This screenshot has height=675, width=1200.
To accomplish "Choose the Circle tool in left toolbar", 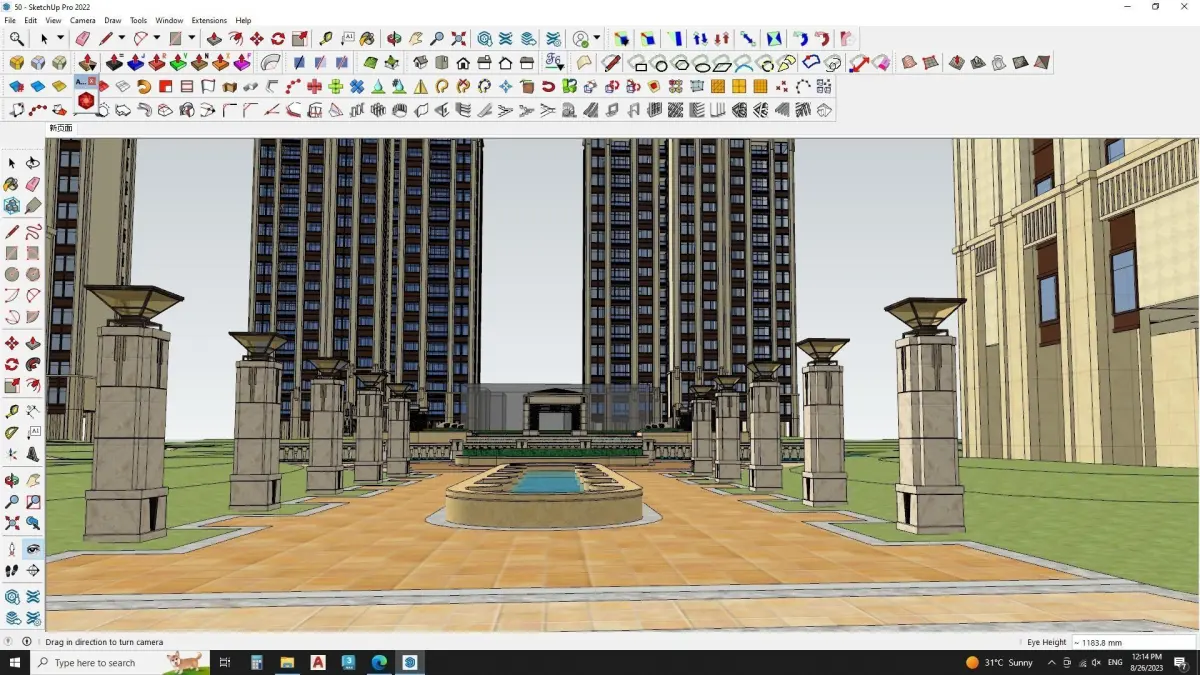I will [12, 274].
